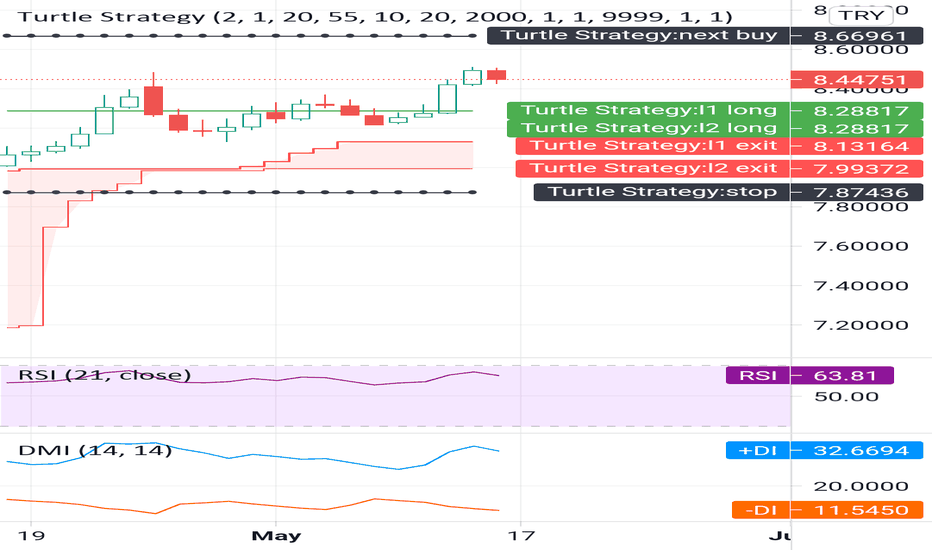Click the 7.60000 price axis label
Screen dimensions: 932x550
coord(861,246)
